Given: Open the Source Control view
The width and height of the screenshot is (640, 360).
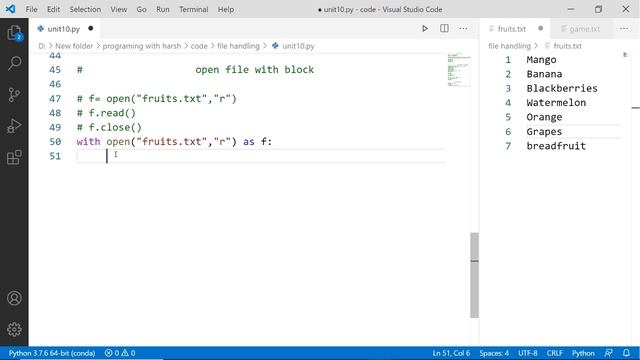Looking at the screenshot, I should point(14,95).
